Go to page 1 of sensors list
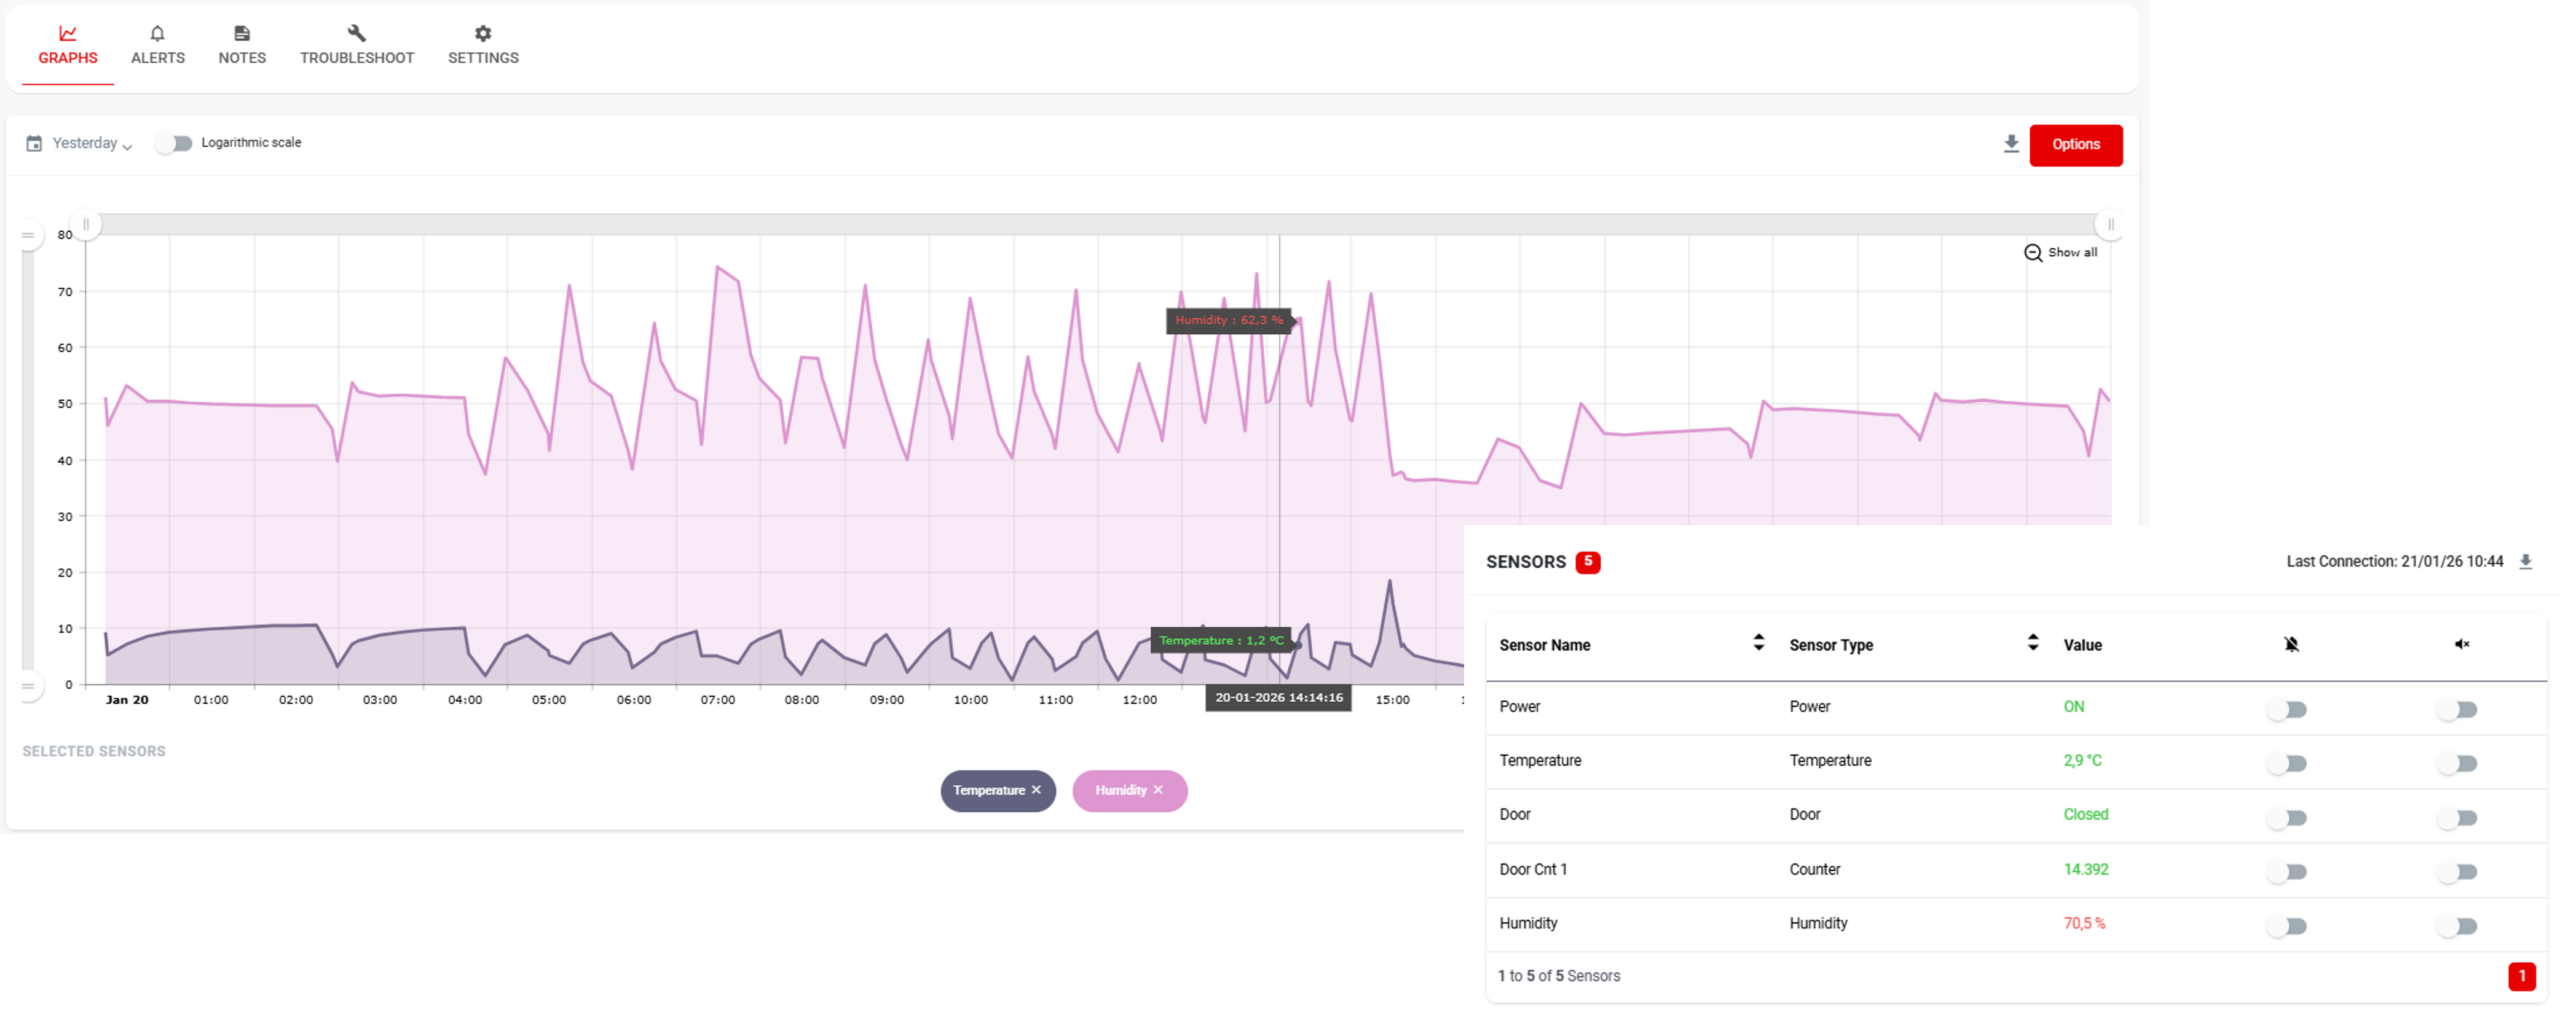 point(2521,976)
